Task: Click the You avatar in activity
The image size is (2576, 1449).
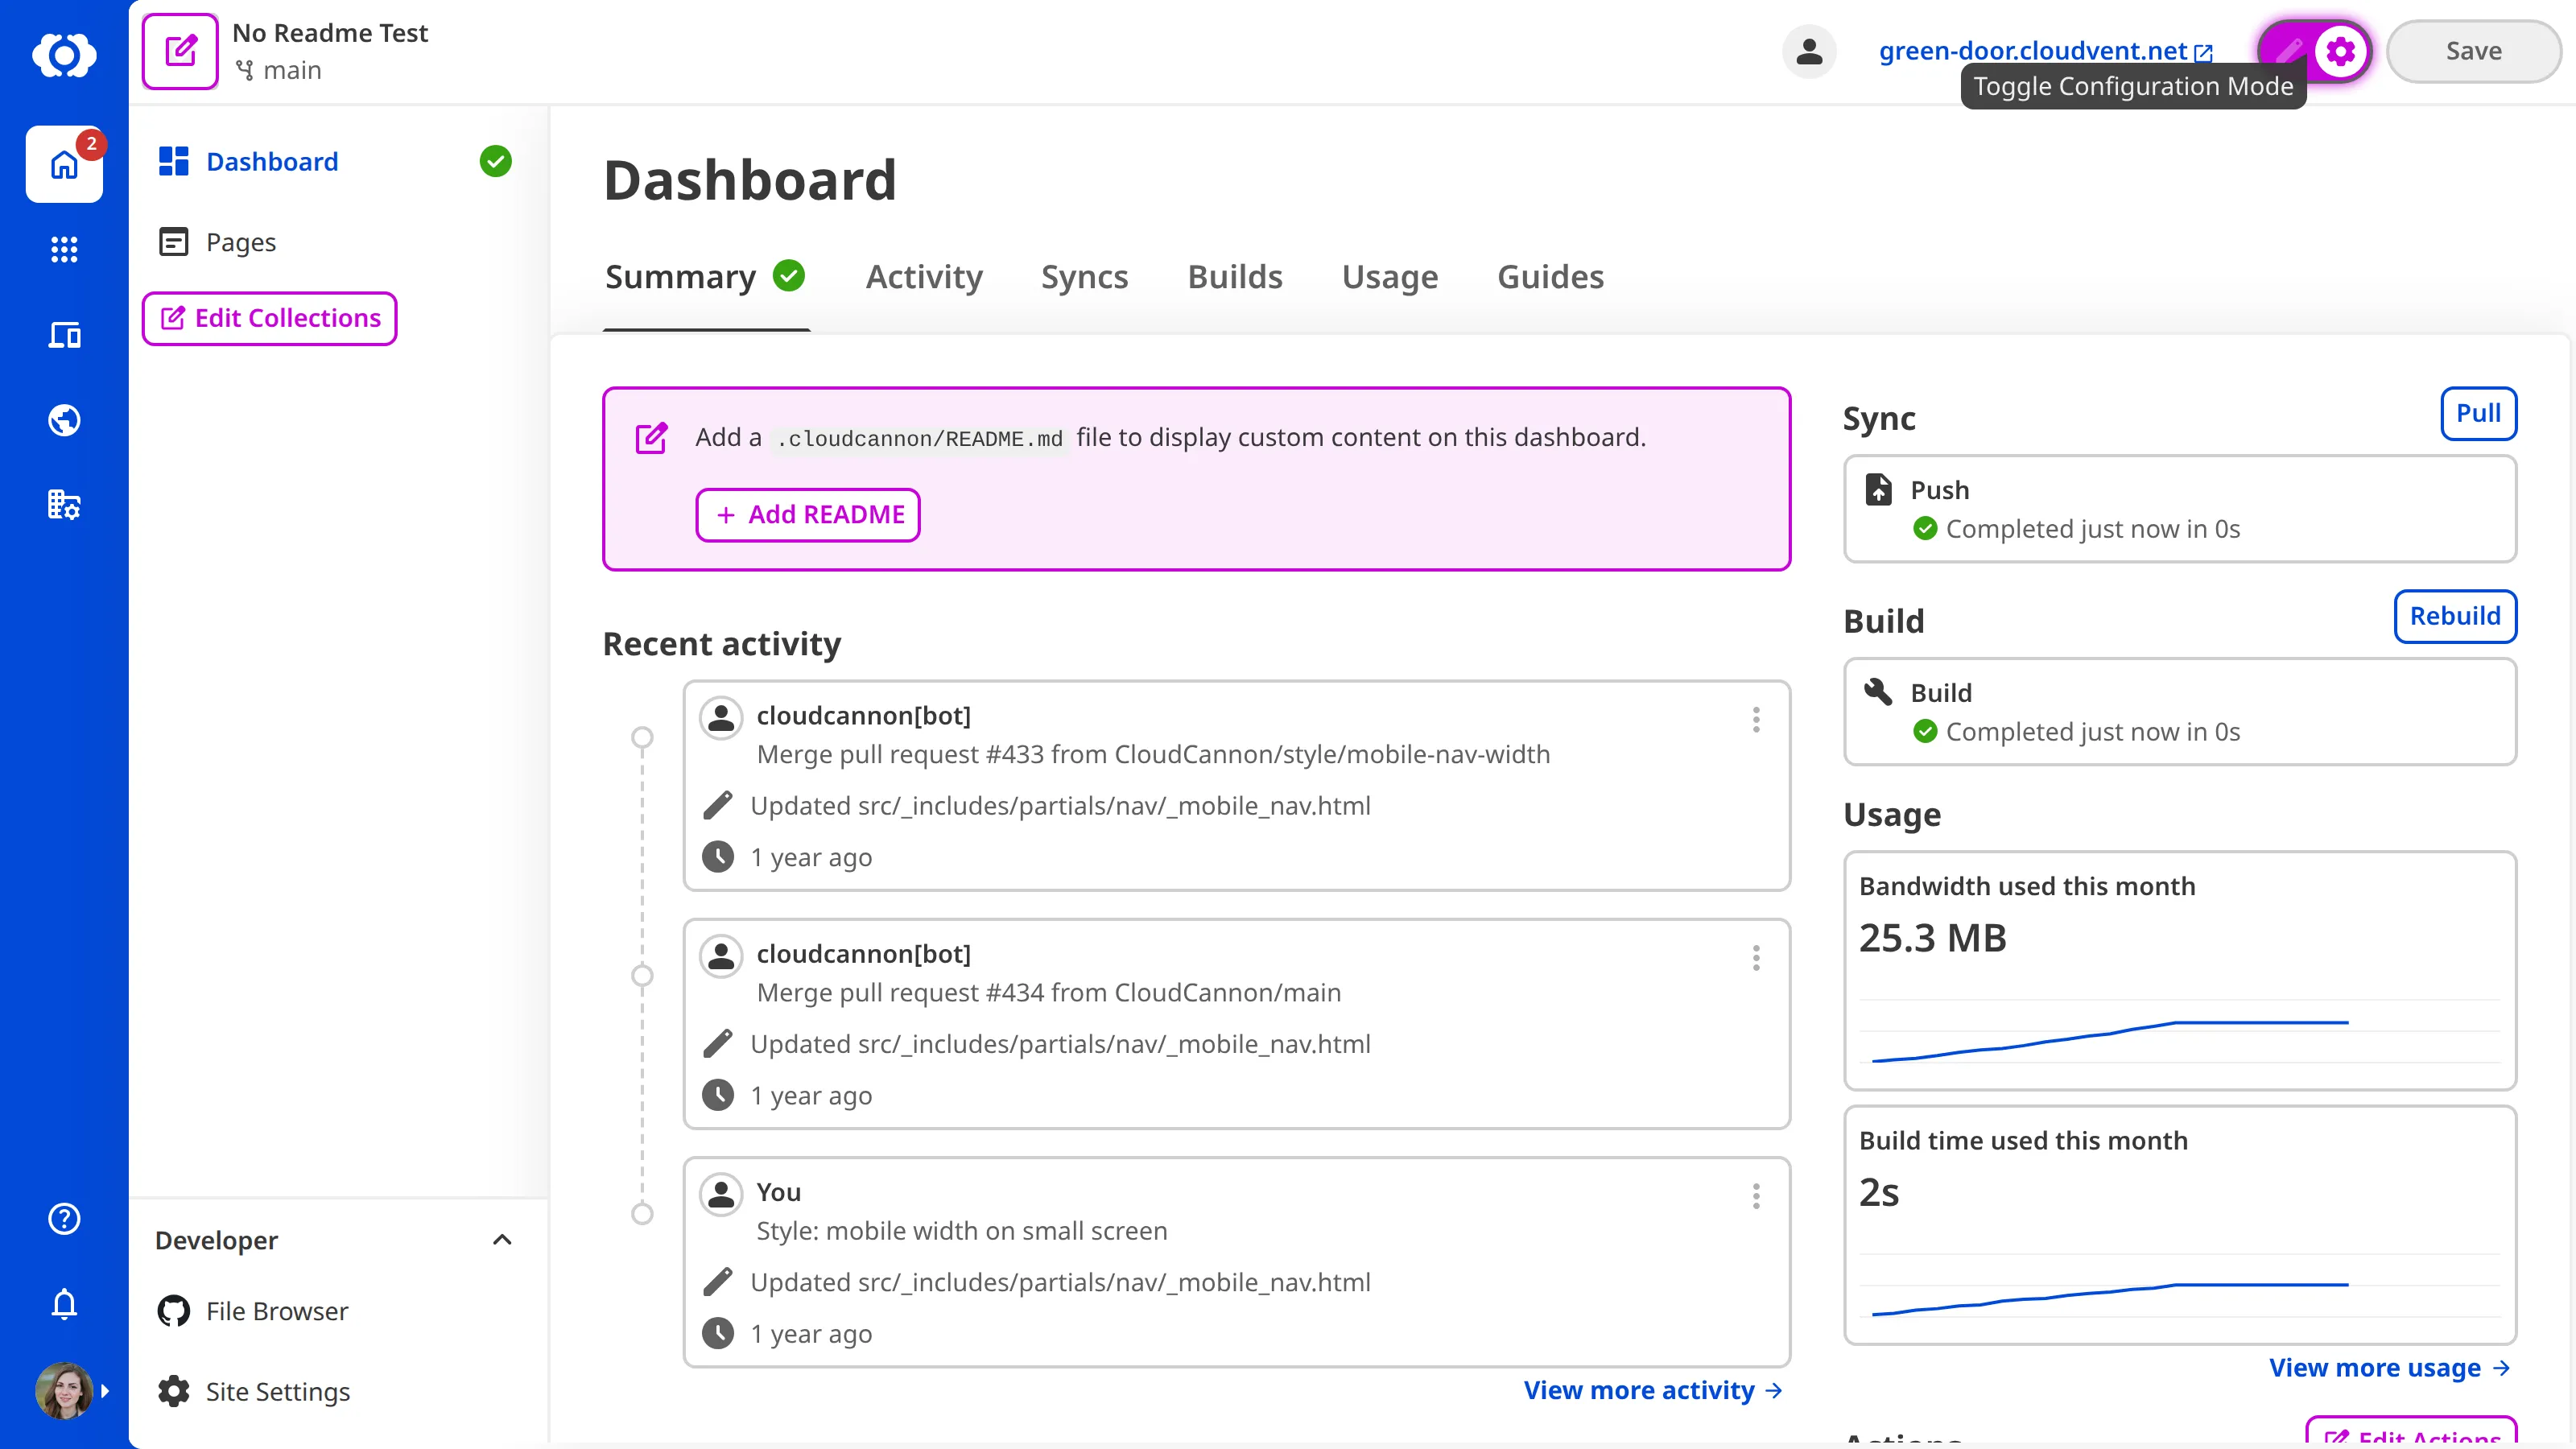Action: 720,1194
